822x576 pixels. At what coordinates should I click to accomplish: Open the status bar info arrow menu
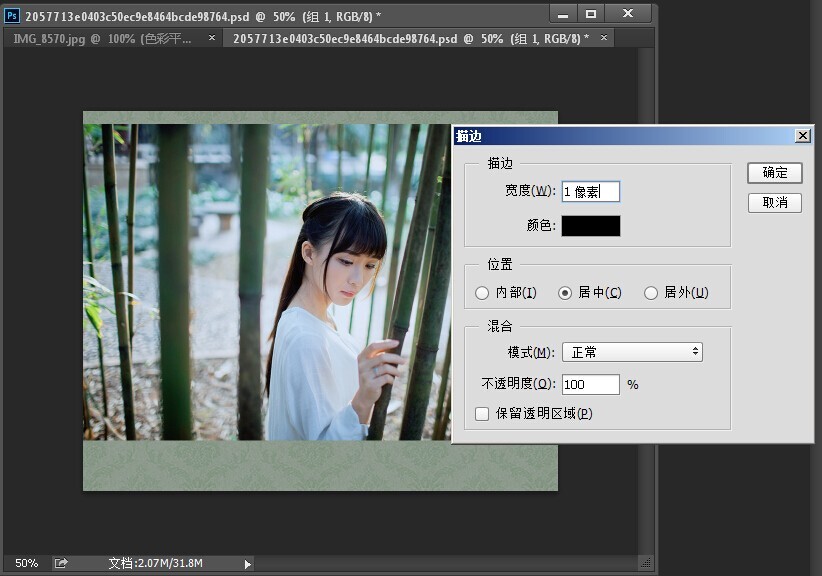[x=247, y=564]
